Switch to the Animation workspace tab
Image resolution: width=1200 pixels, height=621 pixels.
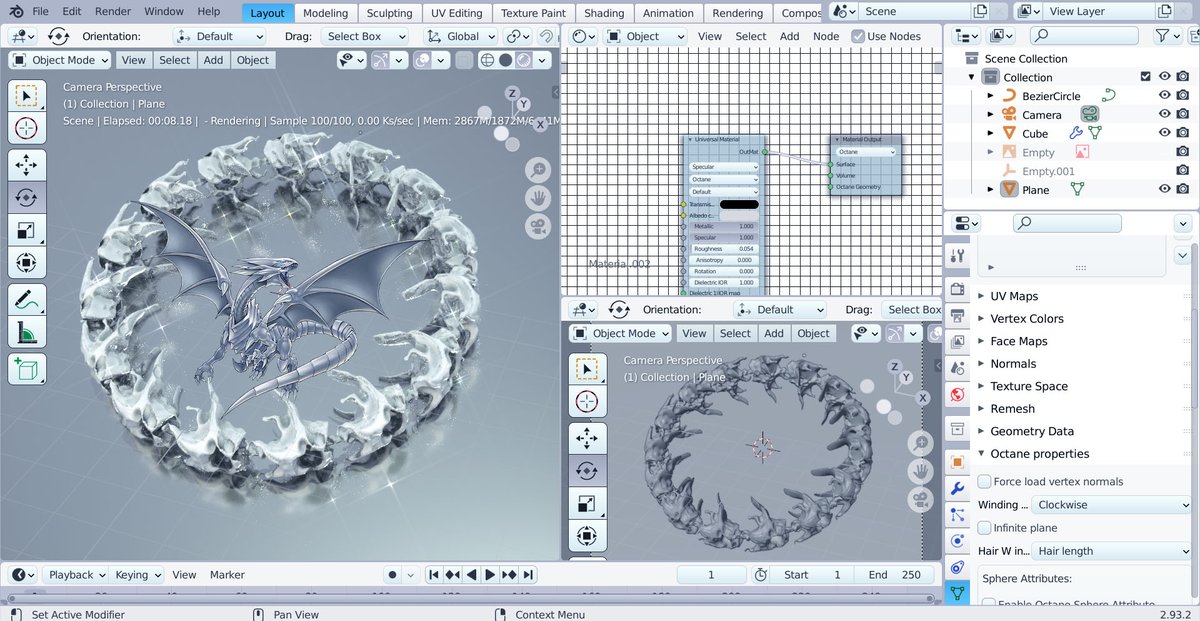coord(668,13)
